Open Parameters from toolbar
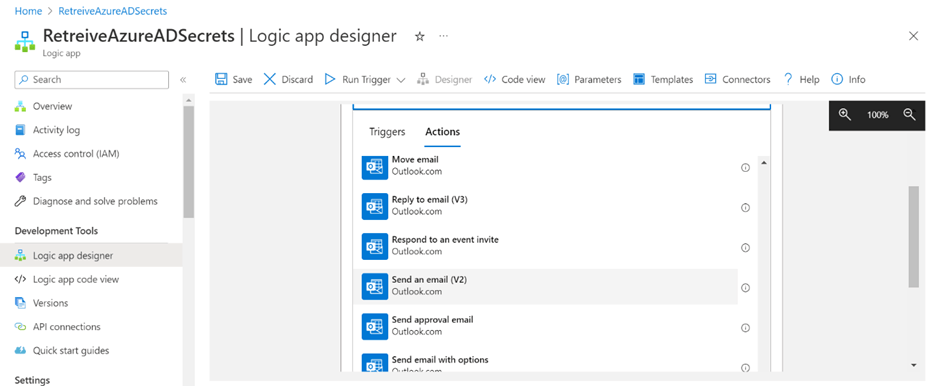The image size is (940, 386). click(589, 79)
